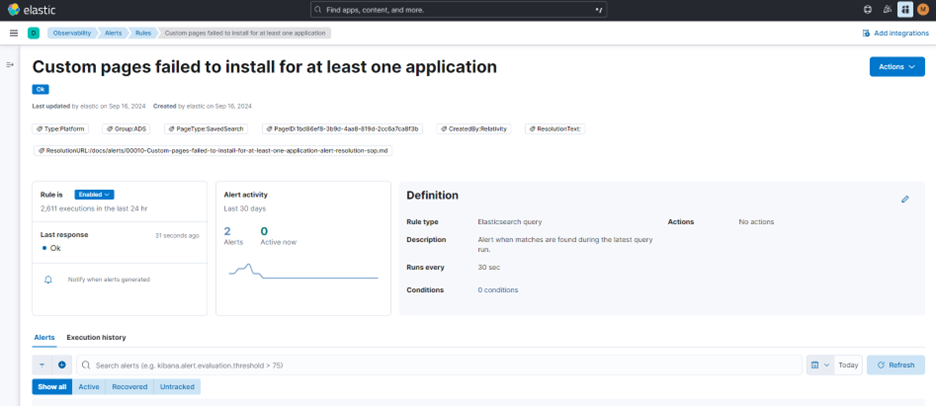Click the Refresh button

895,365
